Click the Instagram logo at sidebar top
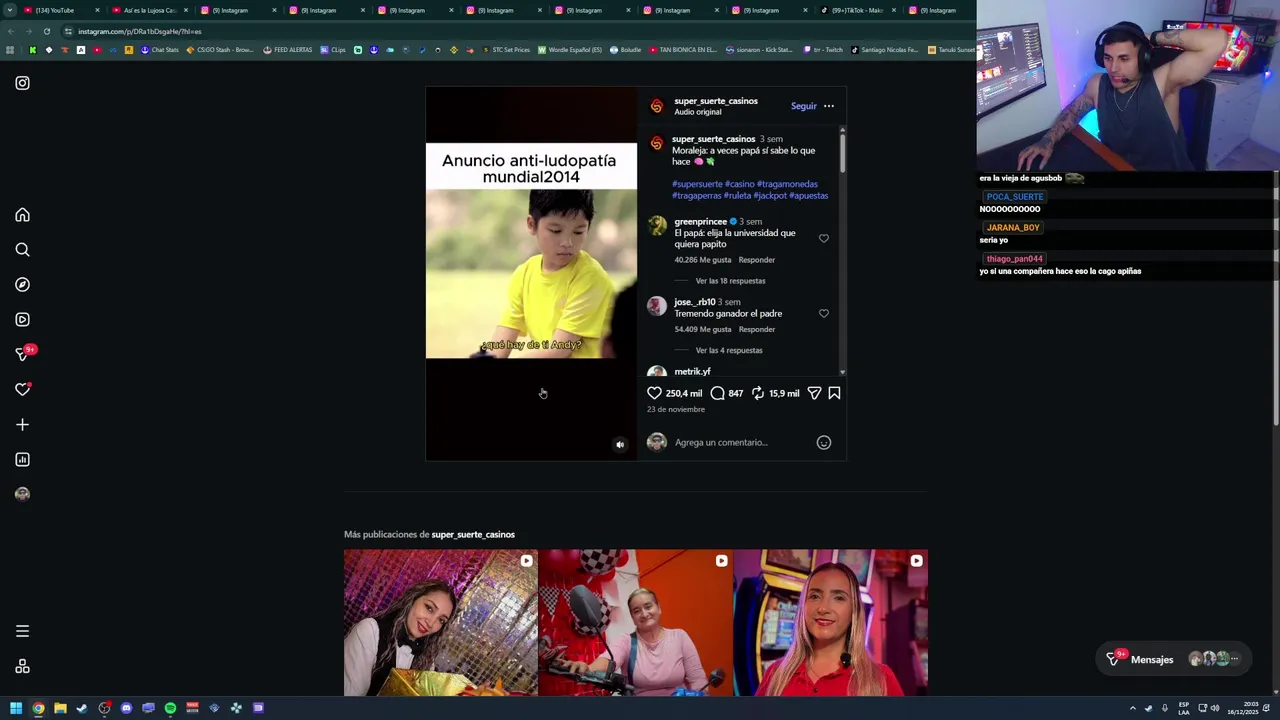 tap(22, 83)
